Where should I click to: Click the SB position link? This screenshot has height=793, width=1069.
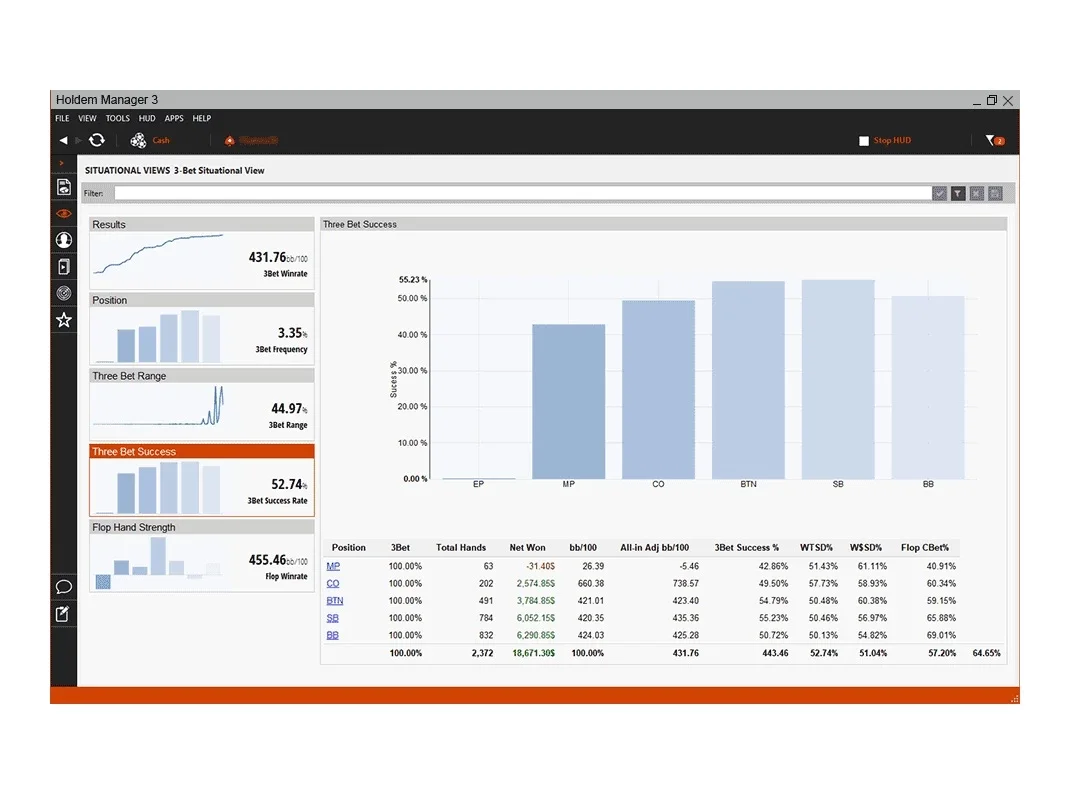point(332,618)
